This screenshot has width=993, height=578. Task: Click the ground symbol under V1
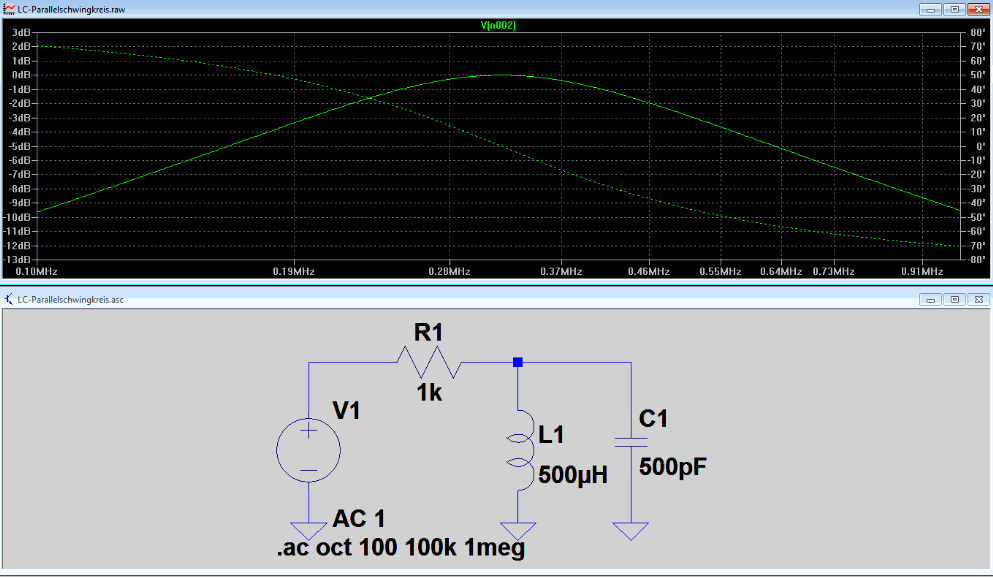(308, 531)
